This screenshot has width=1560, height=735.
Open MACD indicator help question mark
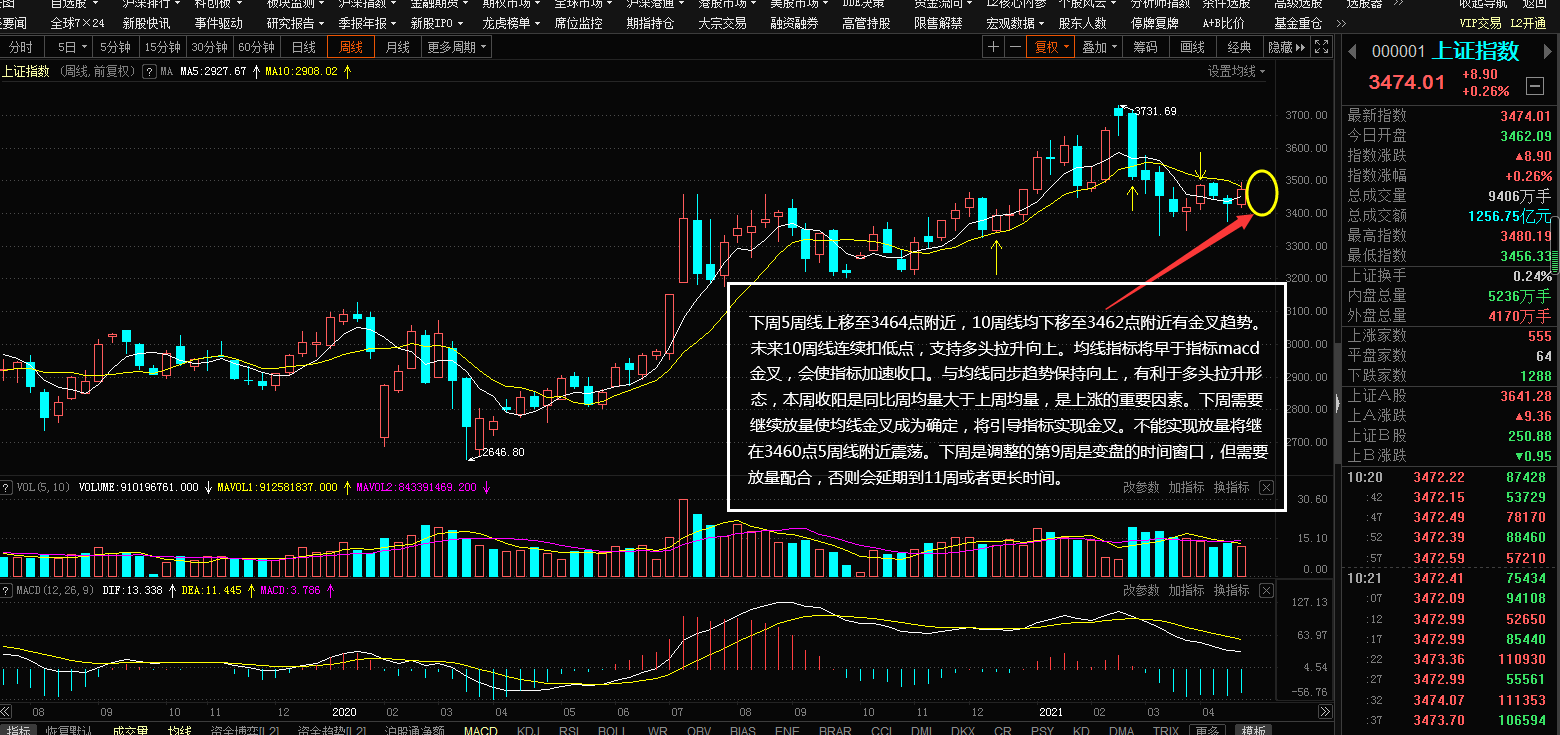tap(7, 590)
